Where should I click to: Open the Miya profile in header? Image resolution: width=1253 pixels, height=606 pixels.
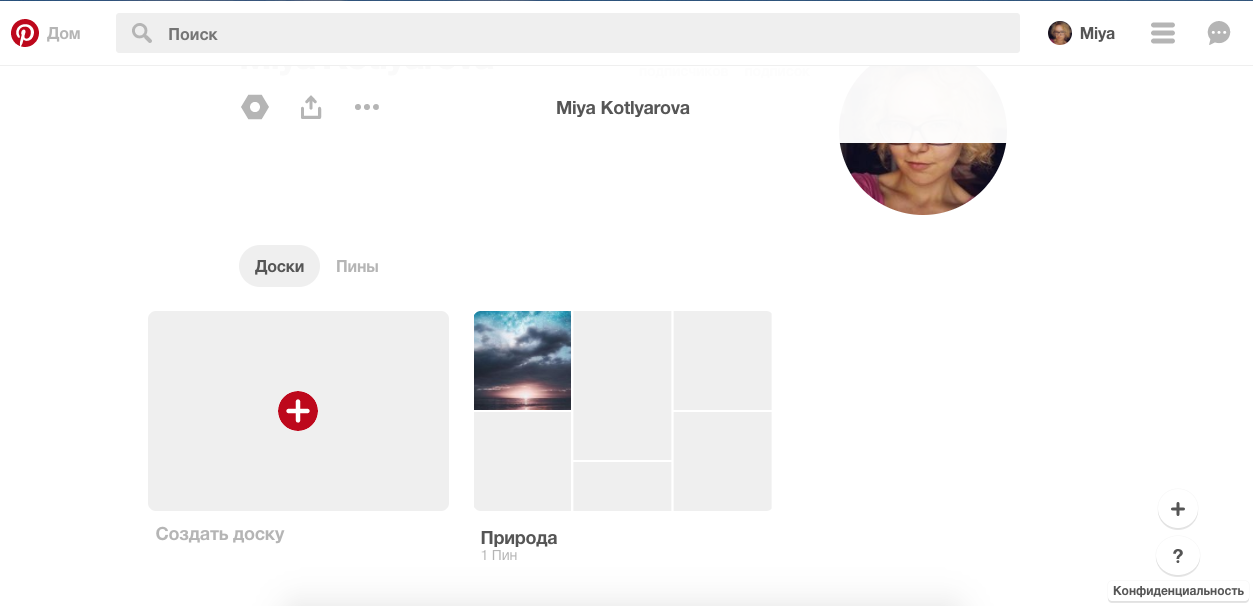1081,34
